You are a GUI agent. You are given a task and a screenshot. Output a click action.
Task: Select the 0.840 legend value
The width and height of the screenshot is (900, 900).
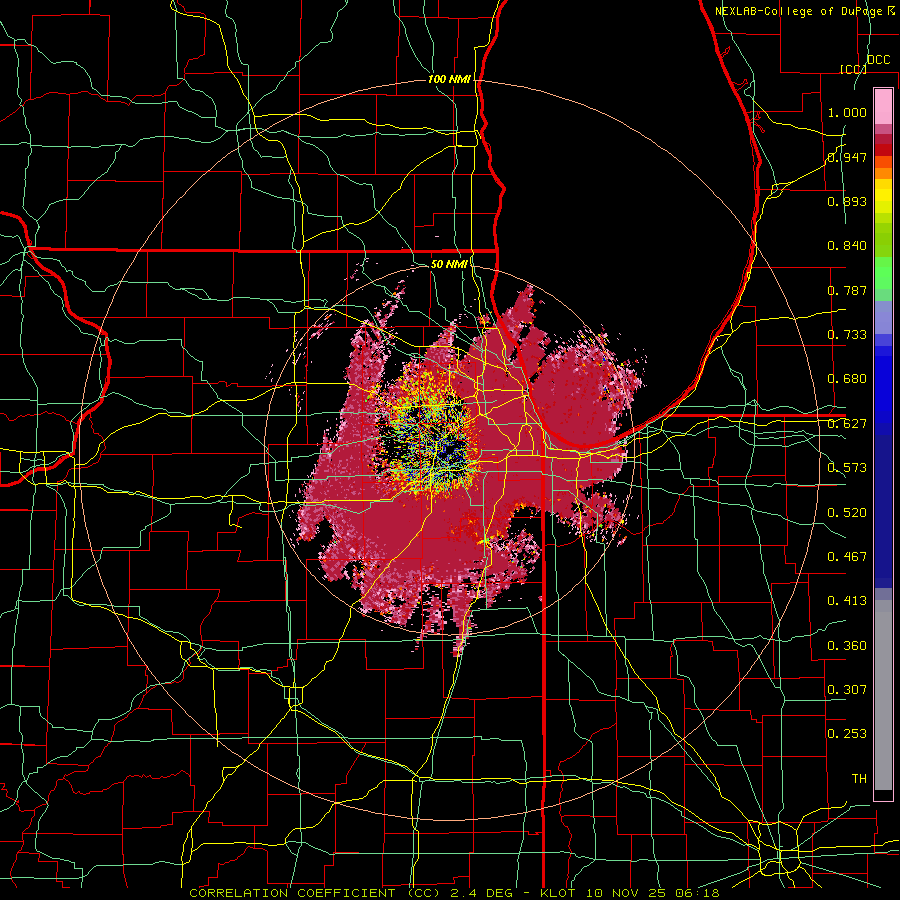click(x=847, y=246)
